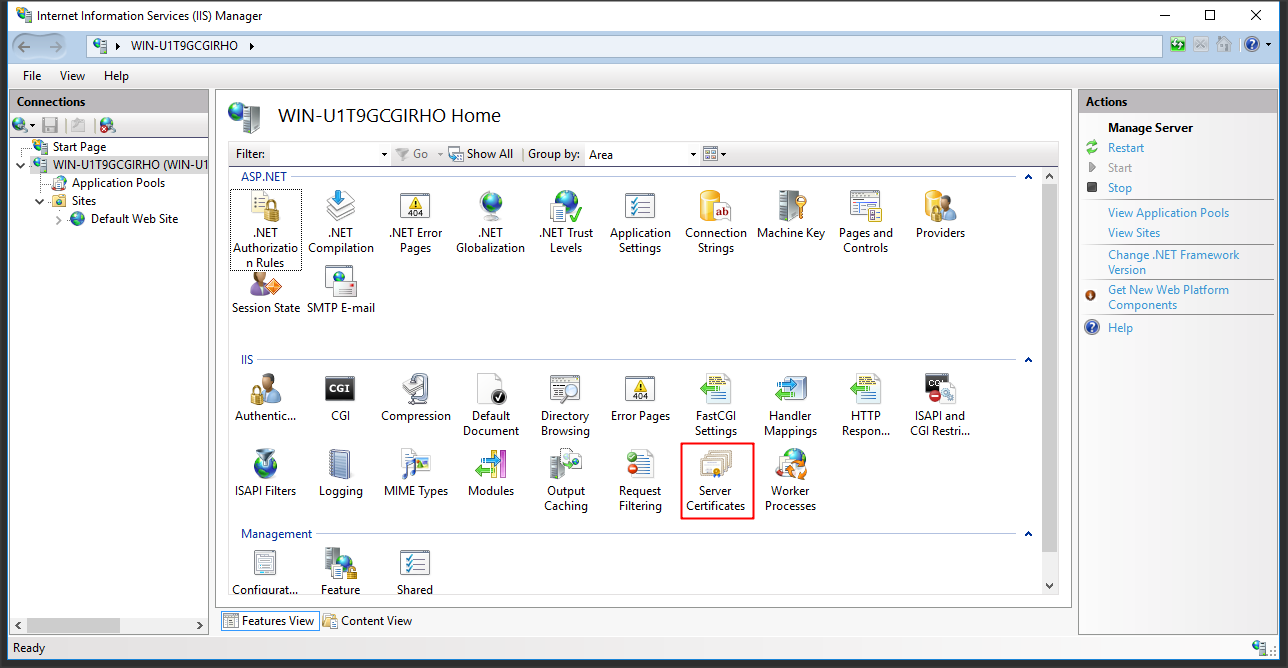Click View Application Pools link

[x=1168, y=213]
